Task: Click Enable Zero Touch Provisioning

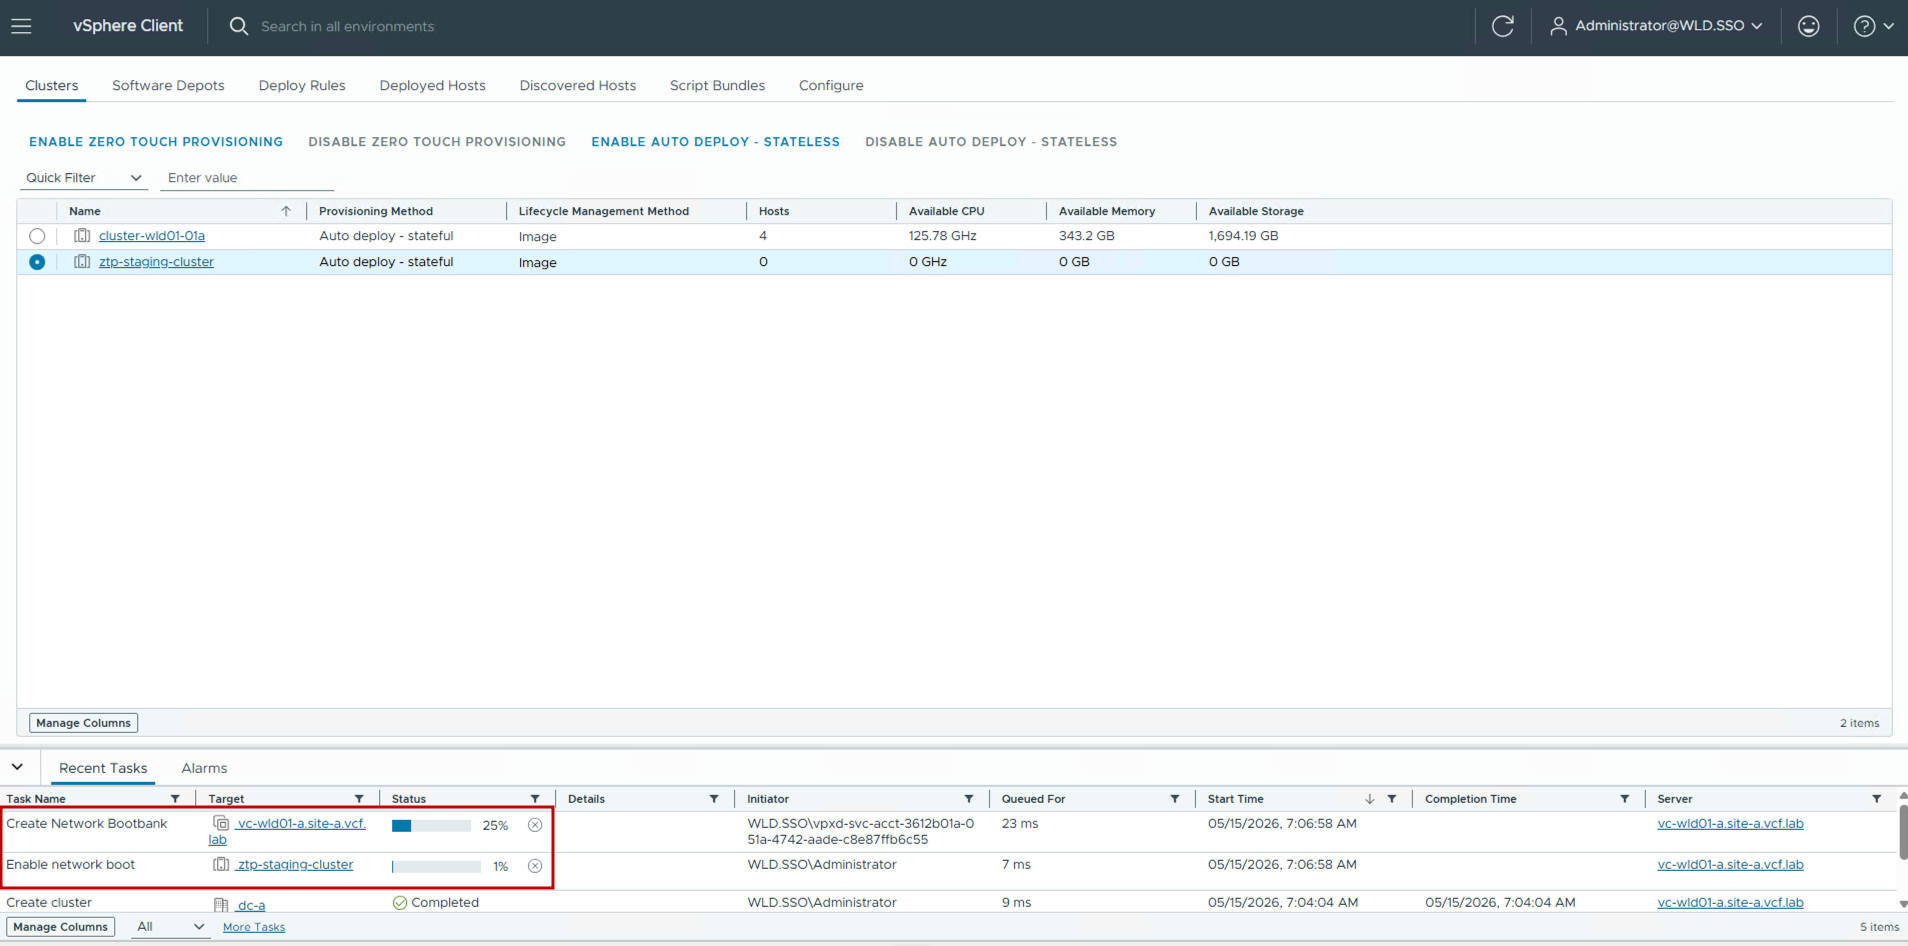Action: (x=156, y=142)
